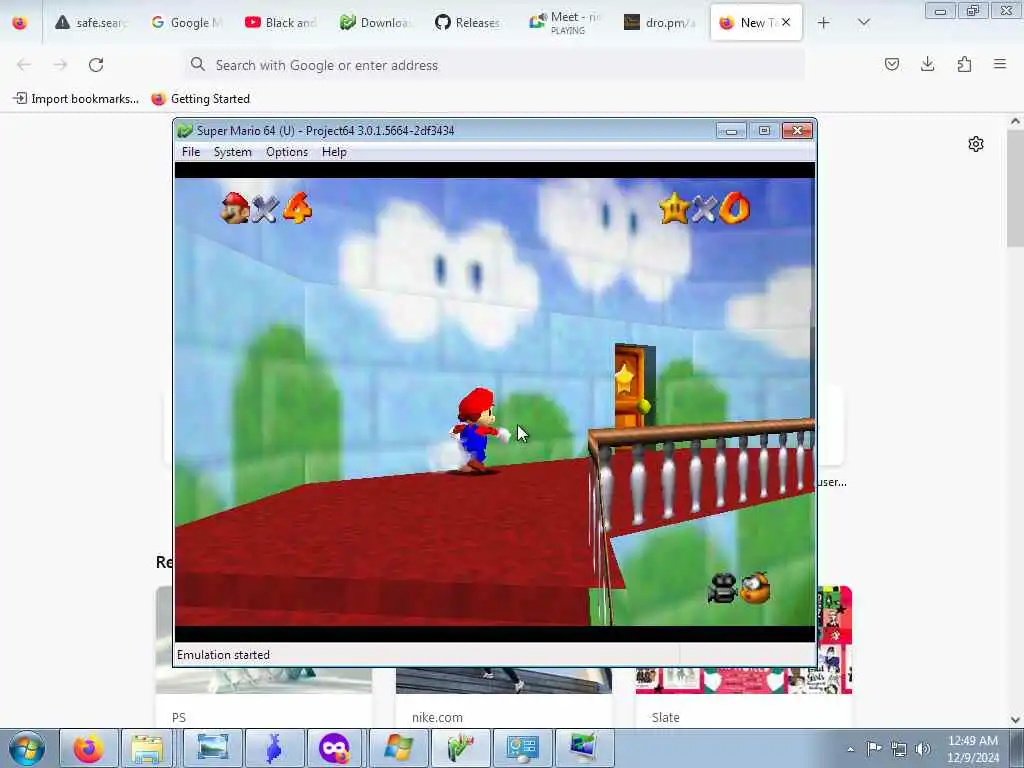Viewport: 1024px width, 768px height.
Task: Click the page scrollbar up arrow
Action: (x=1015, y=121)
